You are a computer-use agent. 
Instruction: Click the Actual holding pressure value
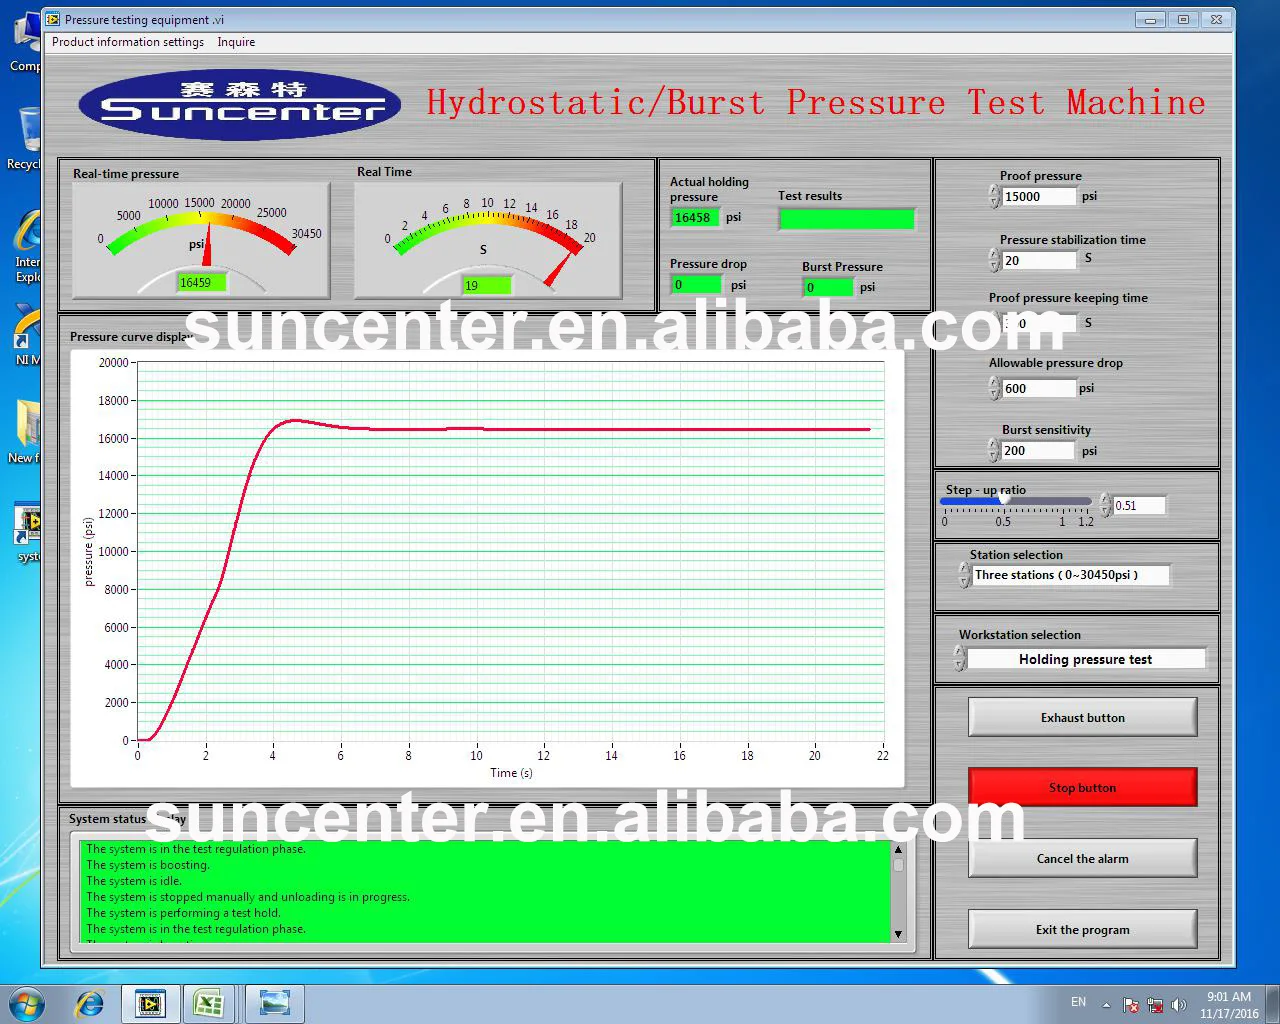pos(694,217)
